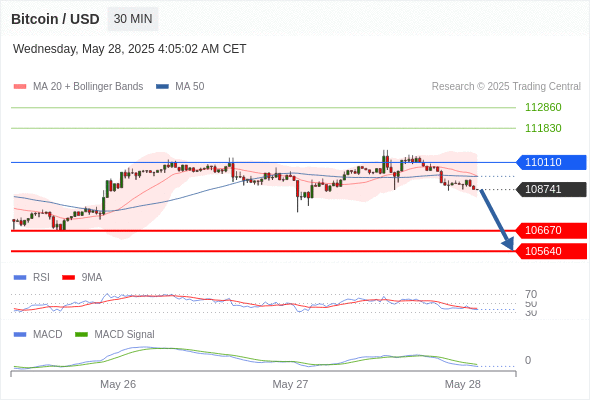
Task: Click the dark blue MA 50 legend swatch
Action: tap(162, 87)
